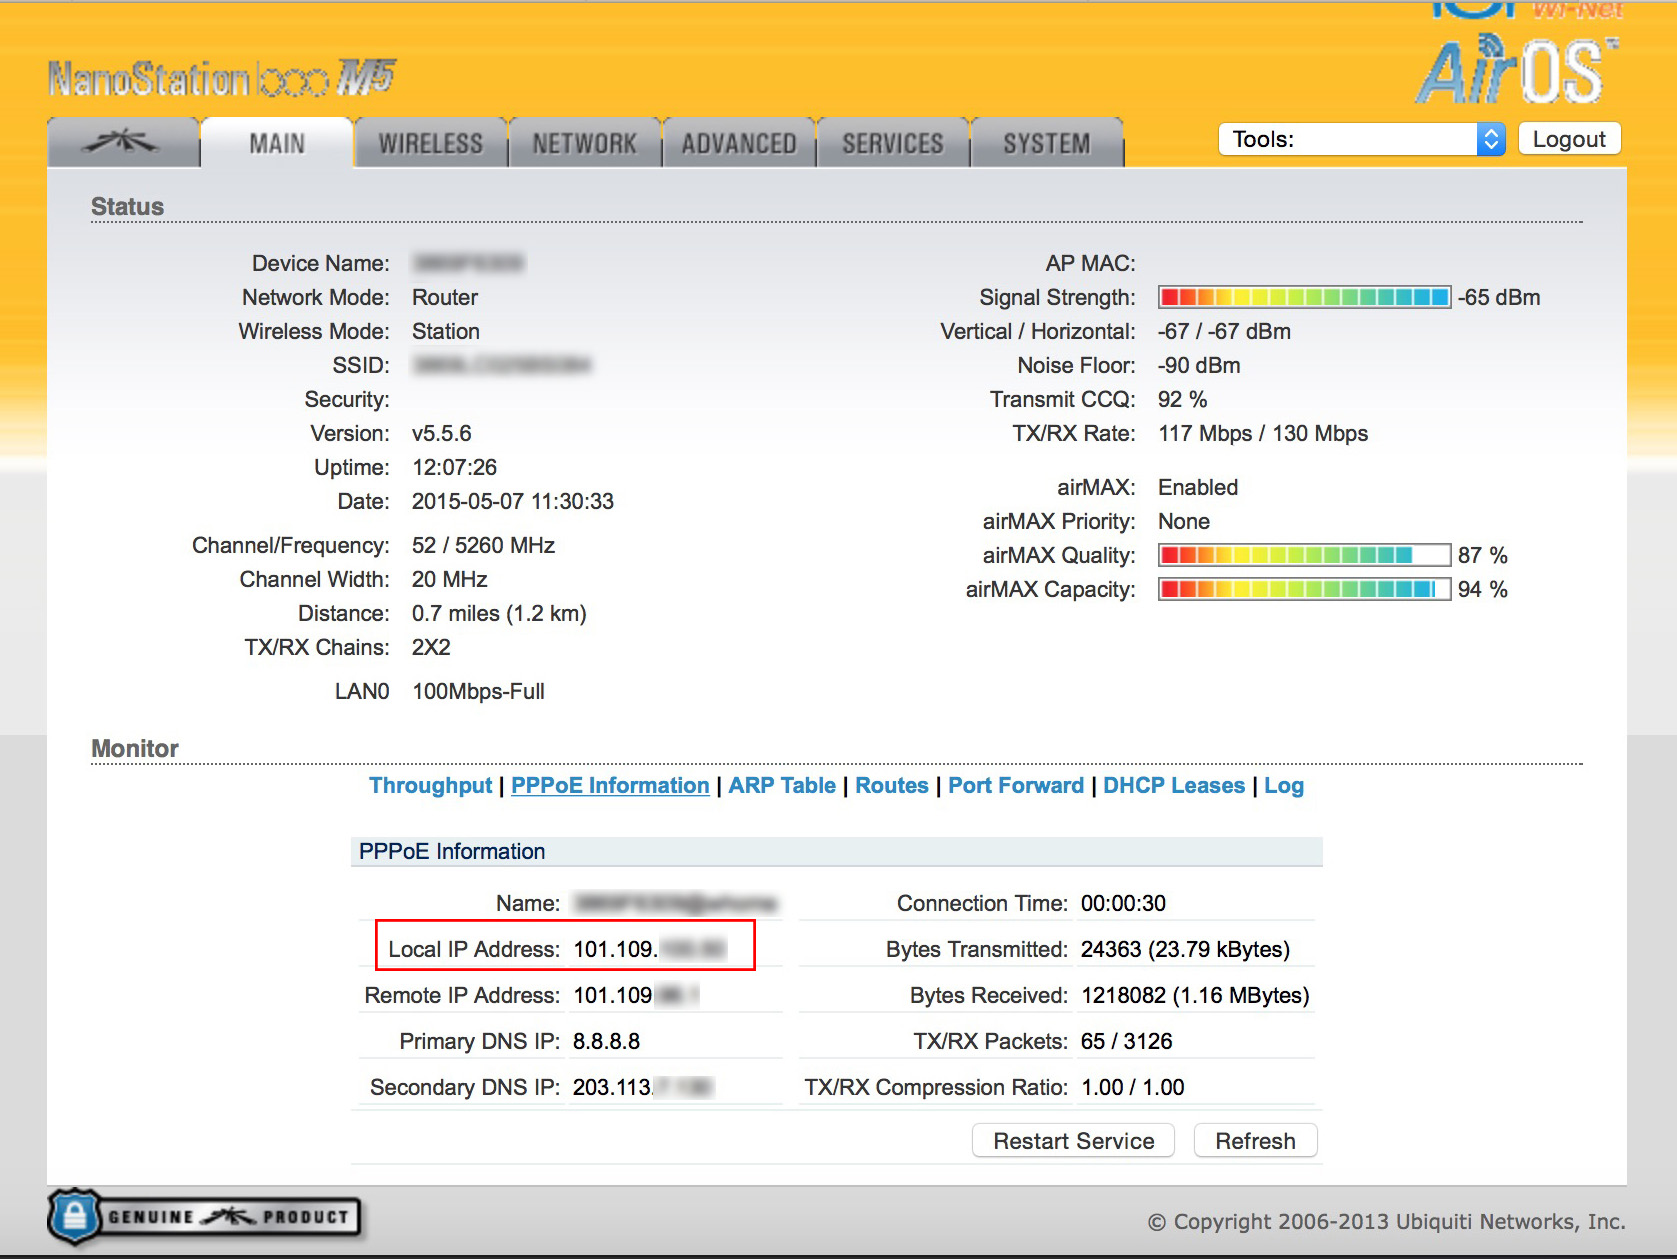Click the TX/RX Packets value 65 / 3126

1127,1041
